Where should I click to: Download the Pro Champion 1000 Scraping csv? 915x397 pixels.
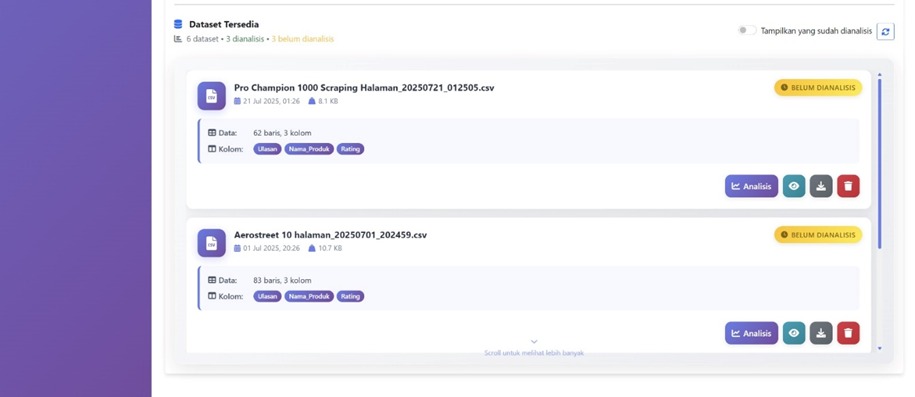pyautogui.click(x=820, y=186)
